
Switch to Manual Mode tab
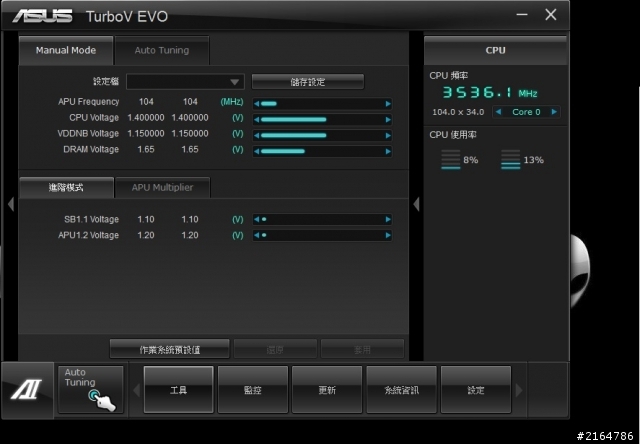pos(66,50)
